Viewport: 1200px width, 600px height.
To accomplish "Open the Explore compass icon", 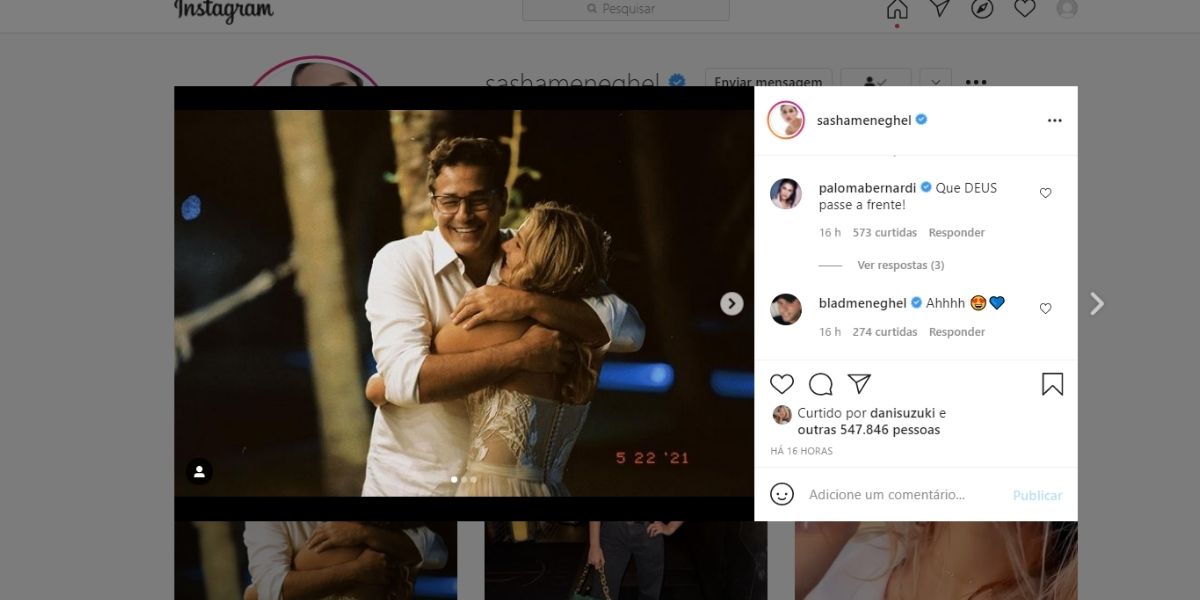I will click(982, 9).
